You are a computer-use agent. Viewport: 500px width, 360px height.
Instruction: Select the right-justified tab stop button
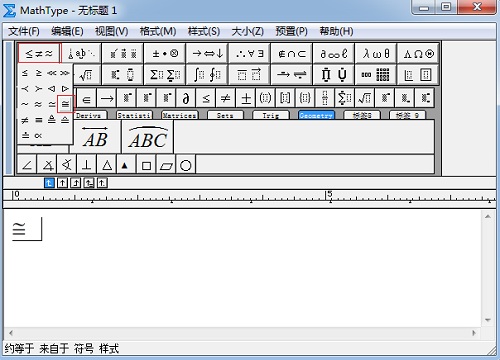tap(76, 183)
